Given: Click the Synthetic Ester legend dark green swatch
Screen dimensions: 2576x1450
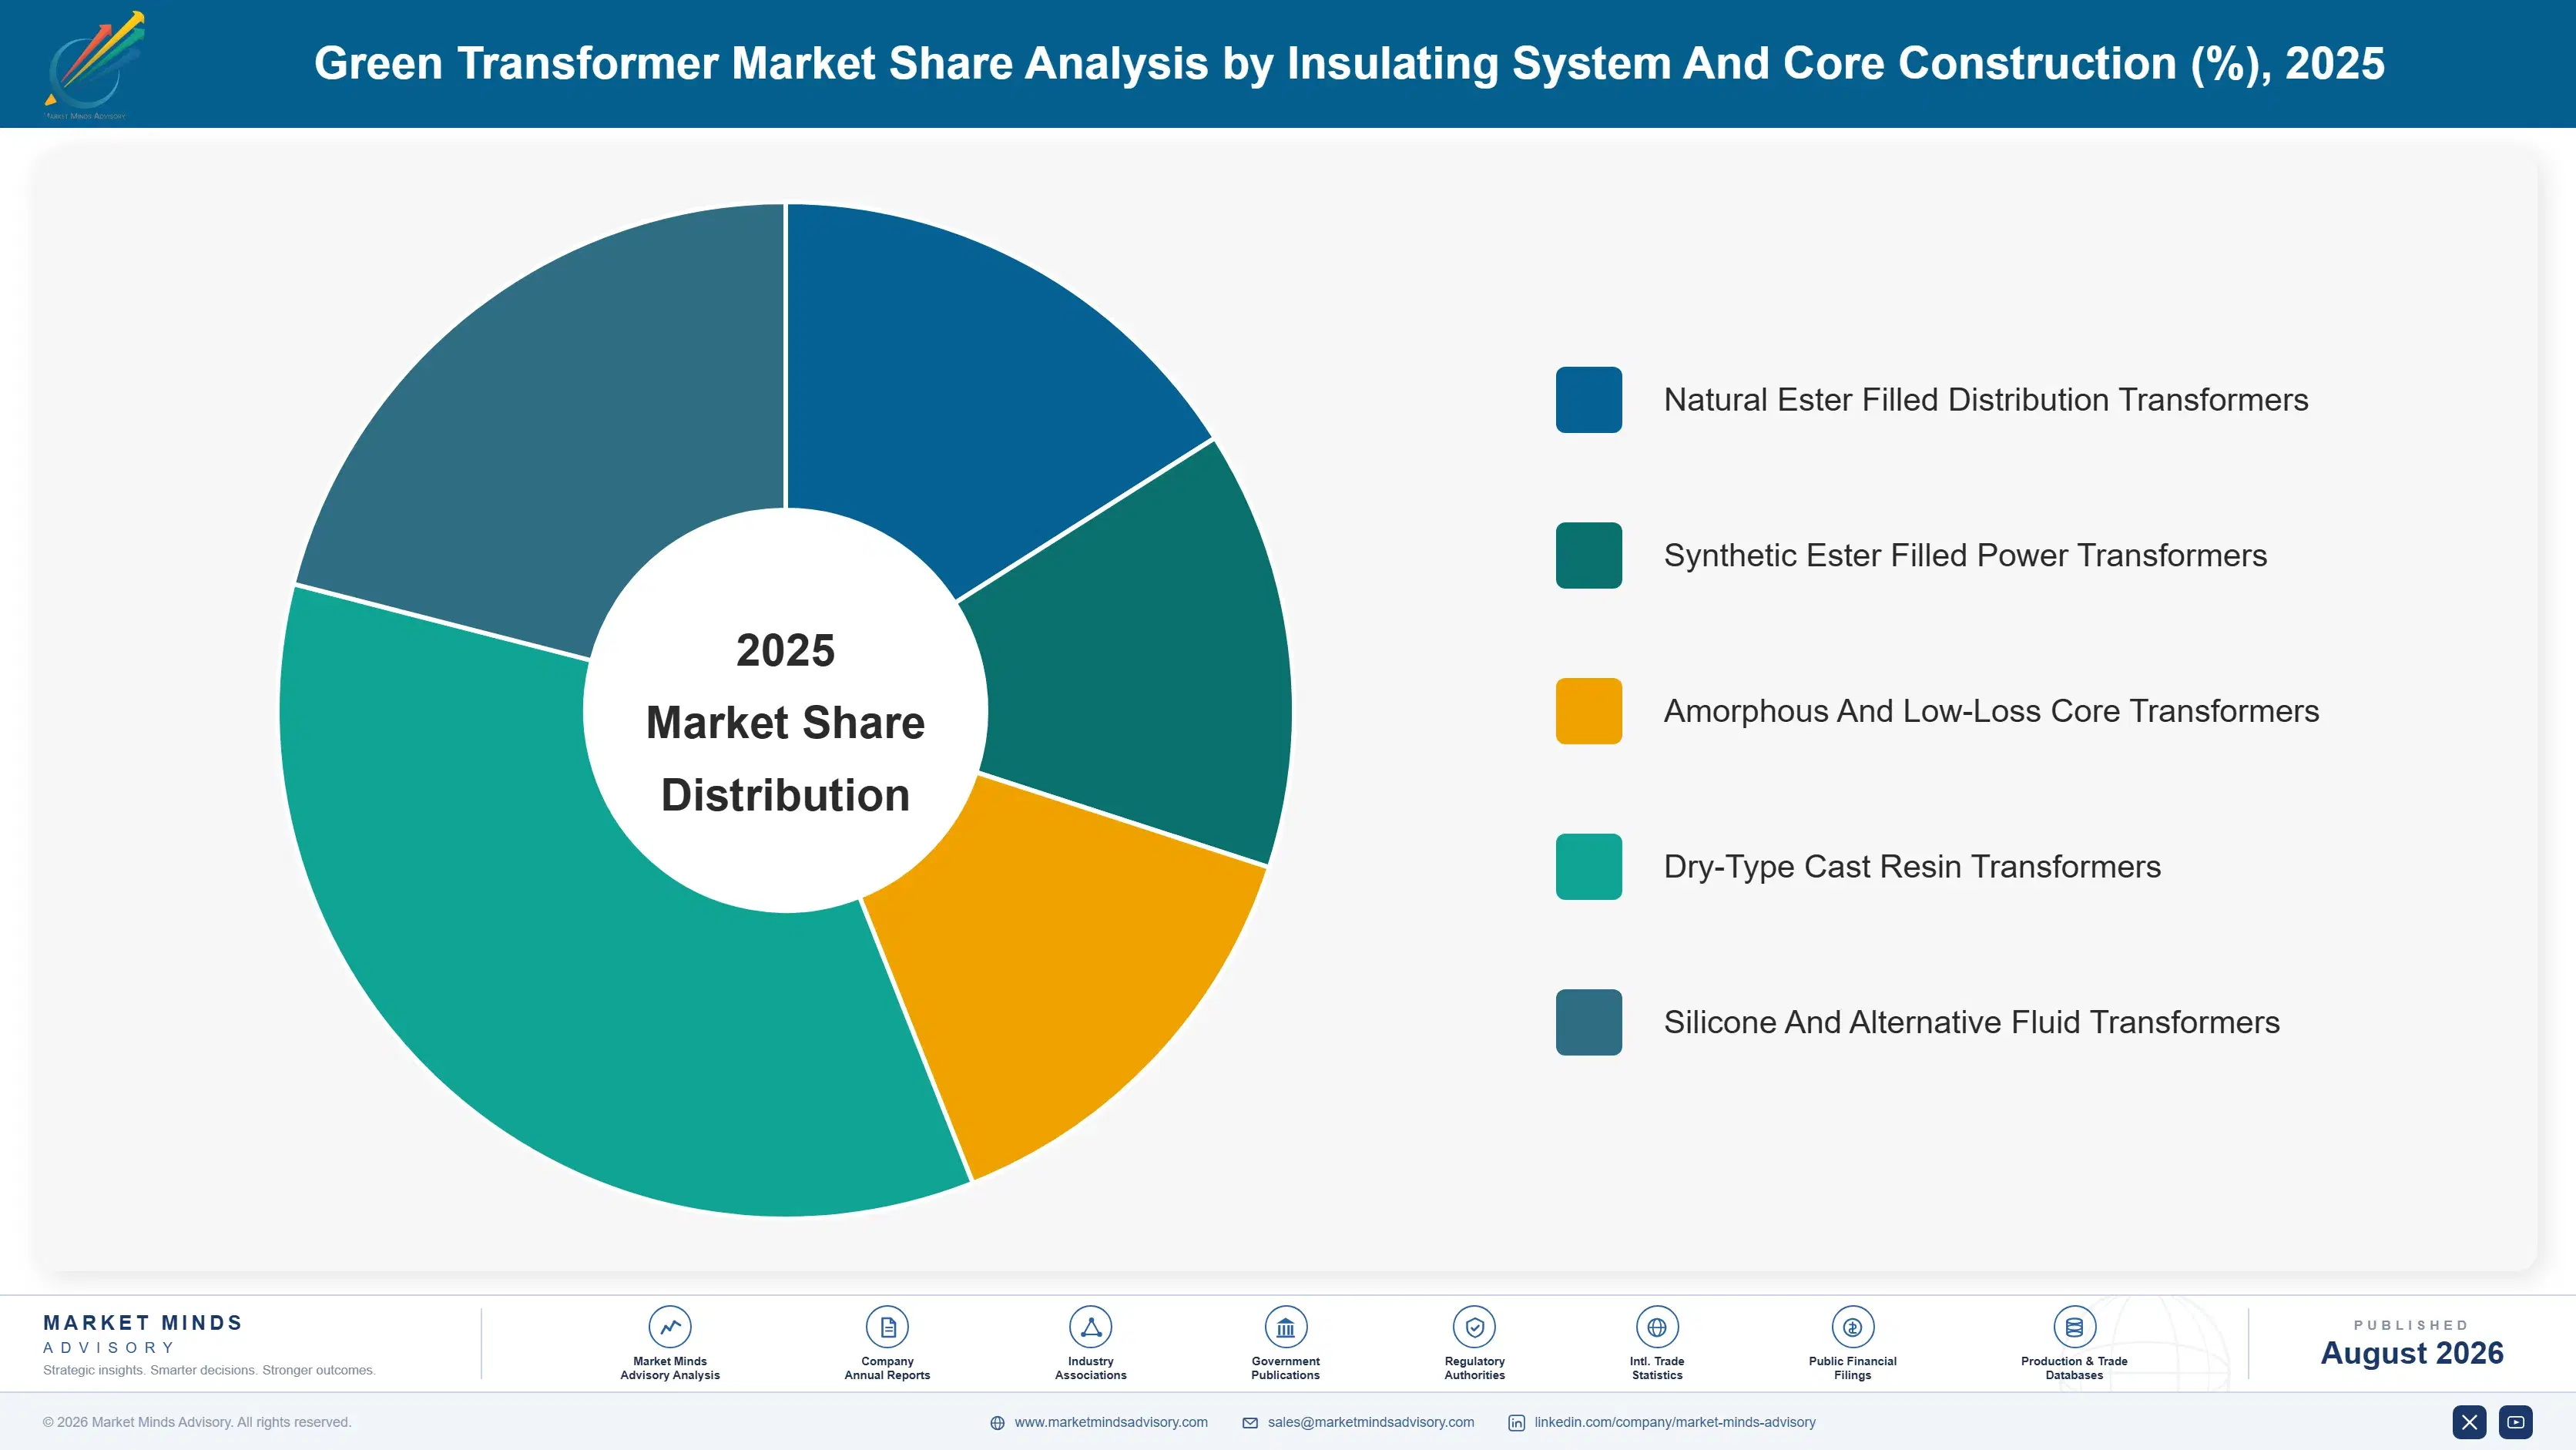Looking at the screenshot, I should pos(1589,555).
